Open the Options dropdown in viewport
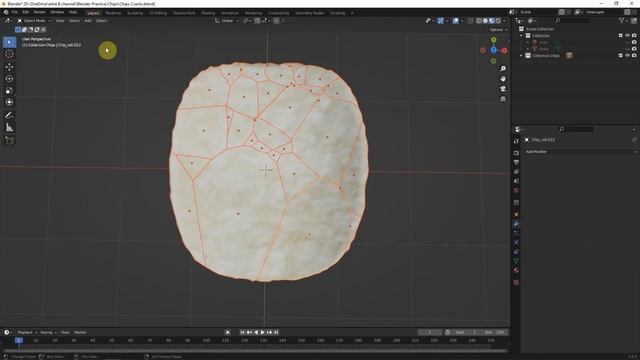The height and width of the screenshot is (360, 640). coord(498,30)
